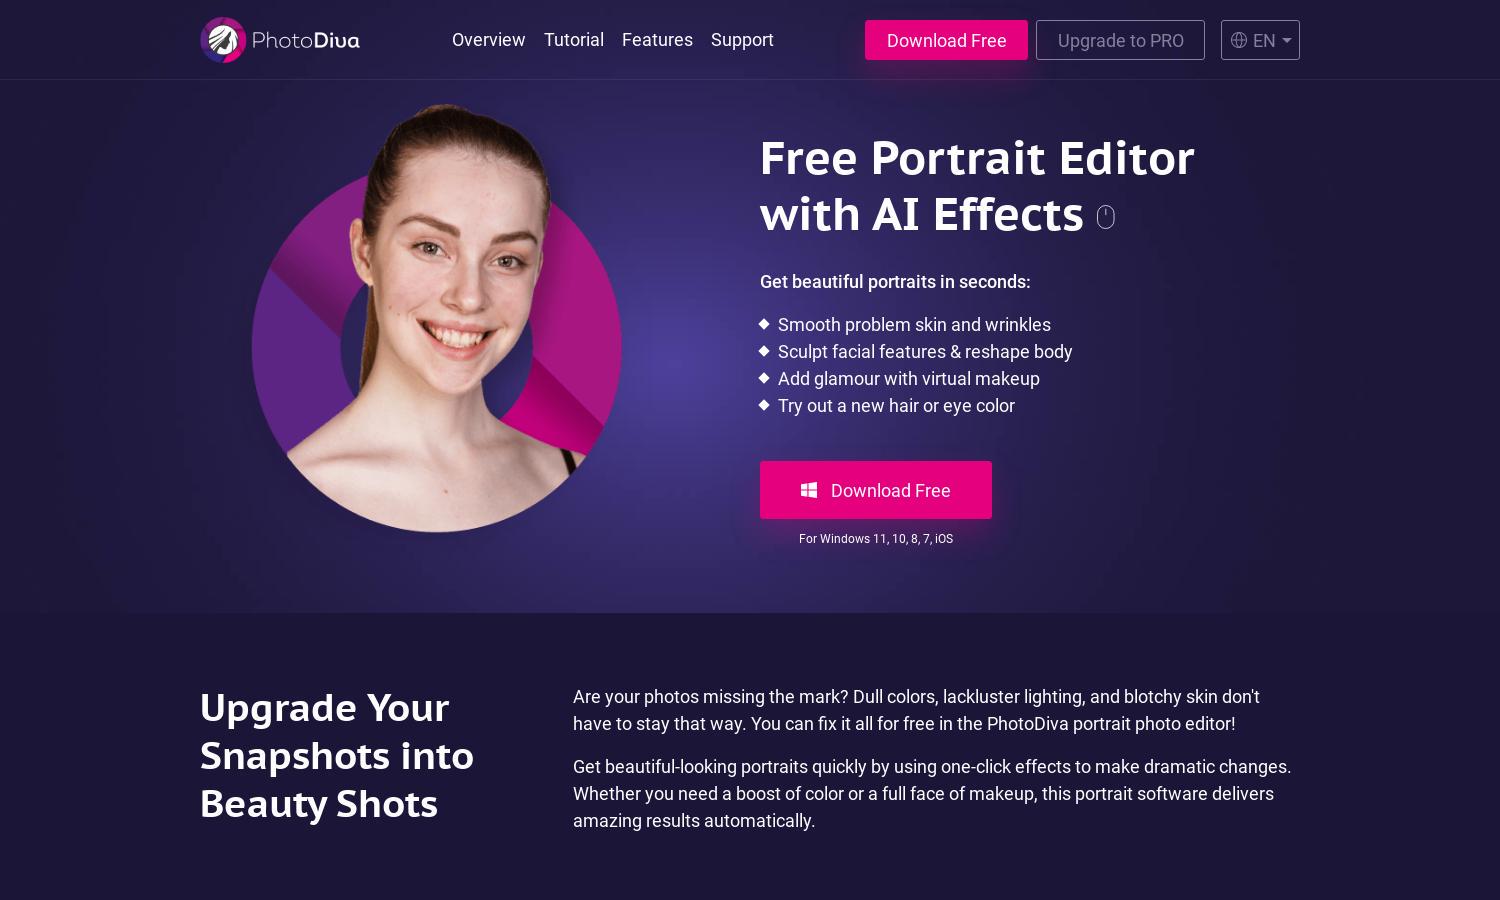Click the diamond bullet before Smooth problem skin
The image size is (1500, 900).
(x=764, y=324)
